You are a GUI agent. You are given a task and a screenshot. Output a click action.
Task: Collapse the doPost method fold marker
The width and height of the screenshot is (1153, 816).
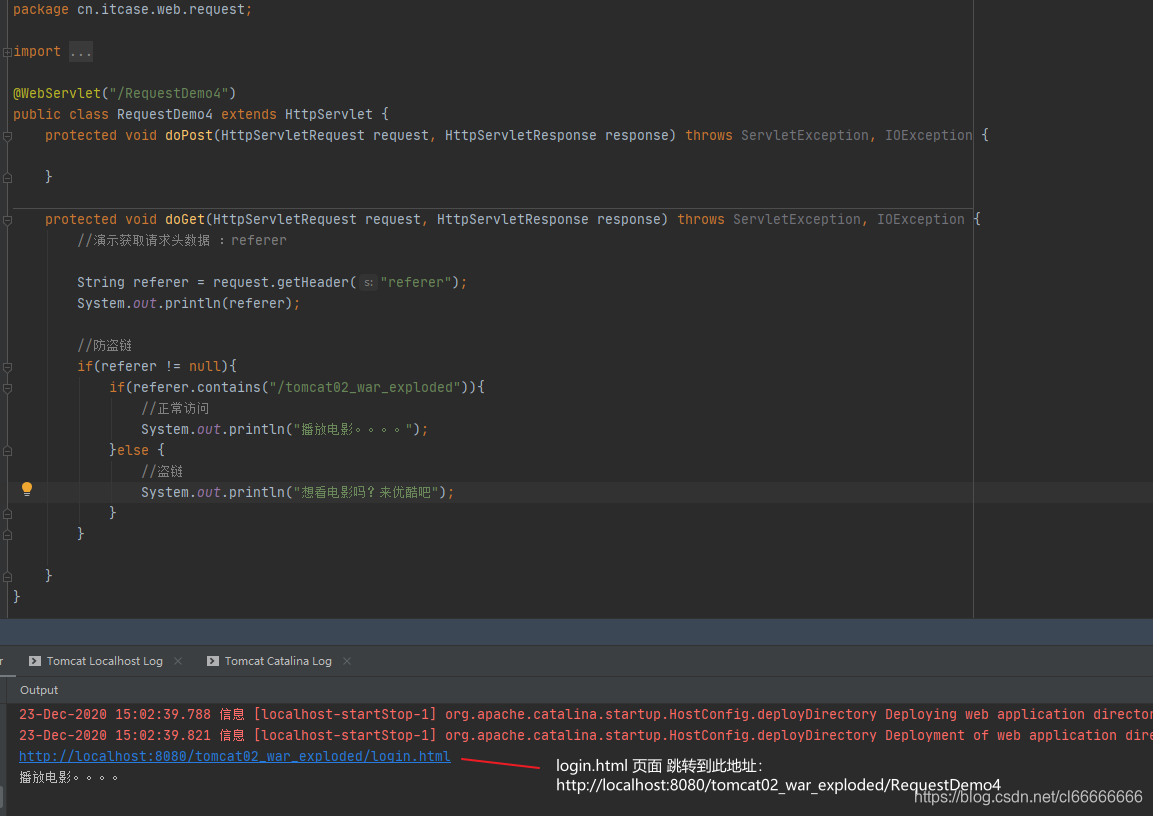(x=7, y=136)
